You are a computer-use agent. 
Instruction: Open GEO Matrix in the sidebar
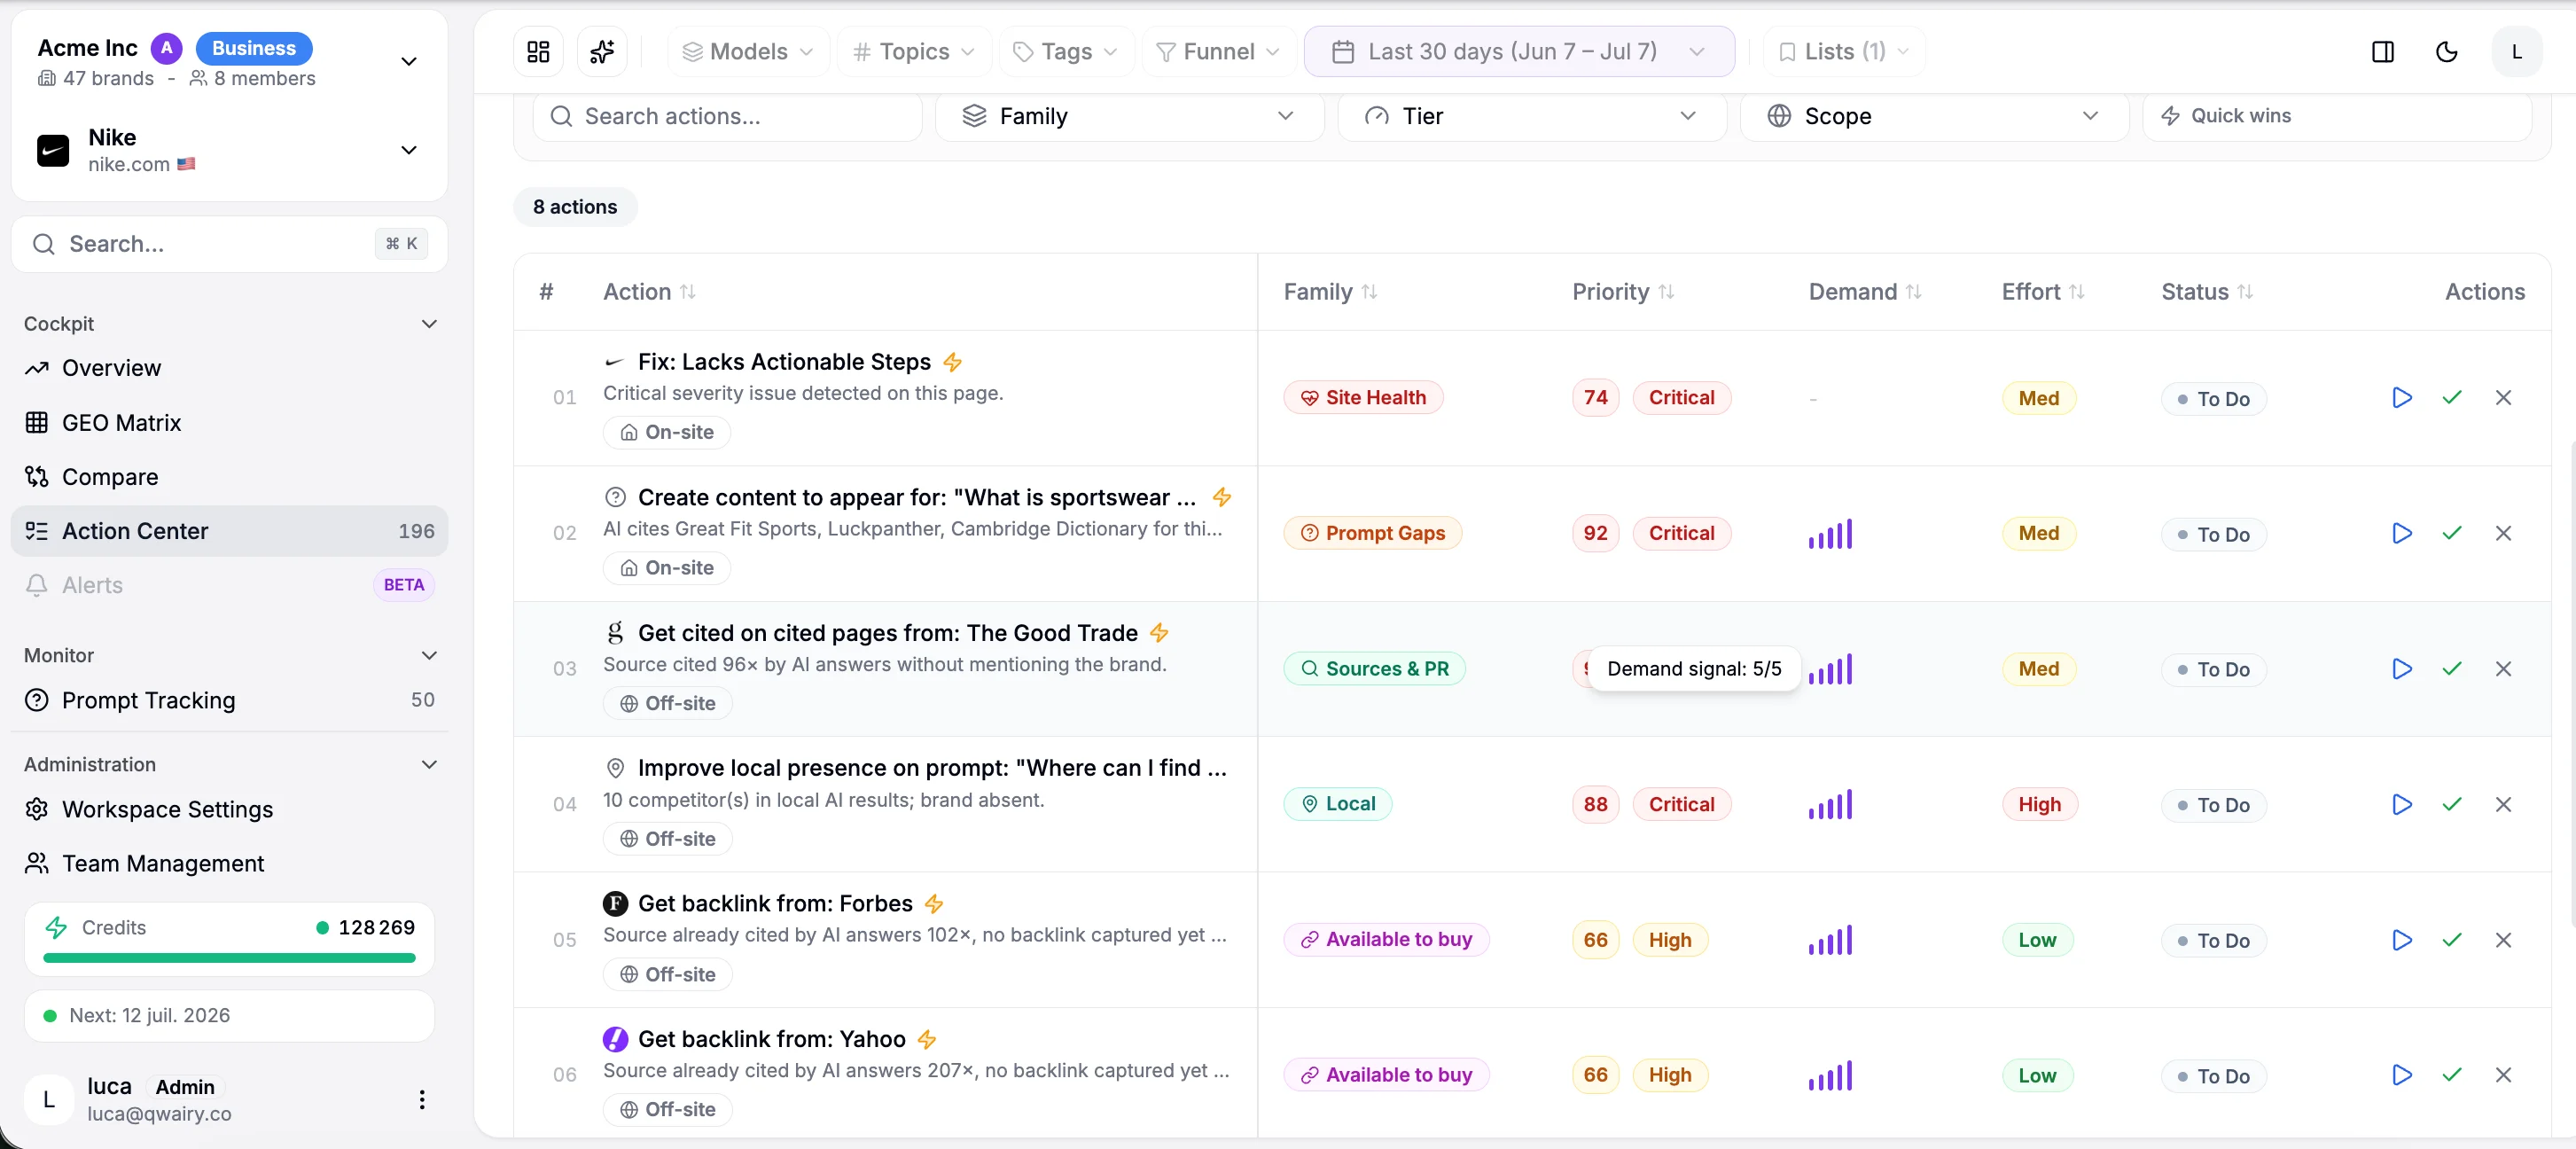[229, 423]
